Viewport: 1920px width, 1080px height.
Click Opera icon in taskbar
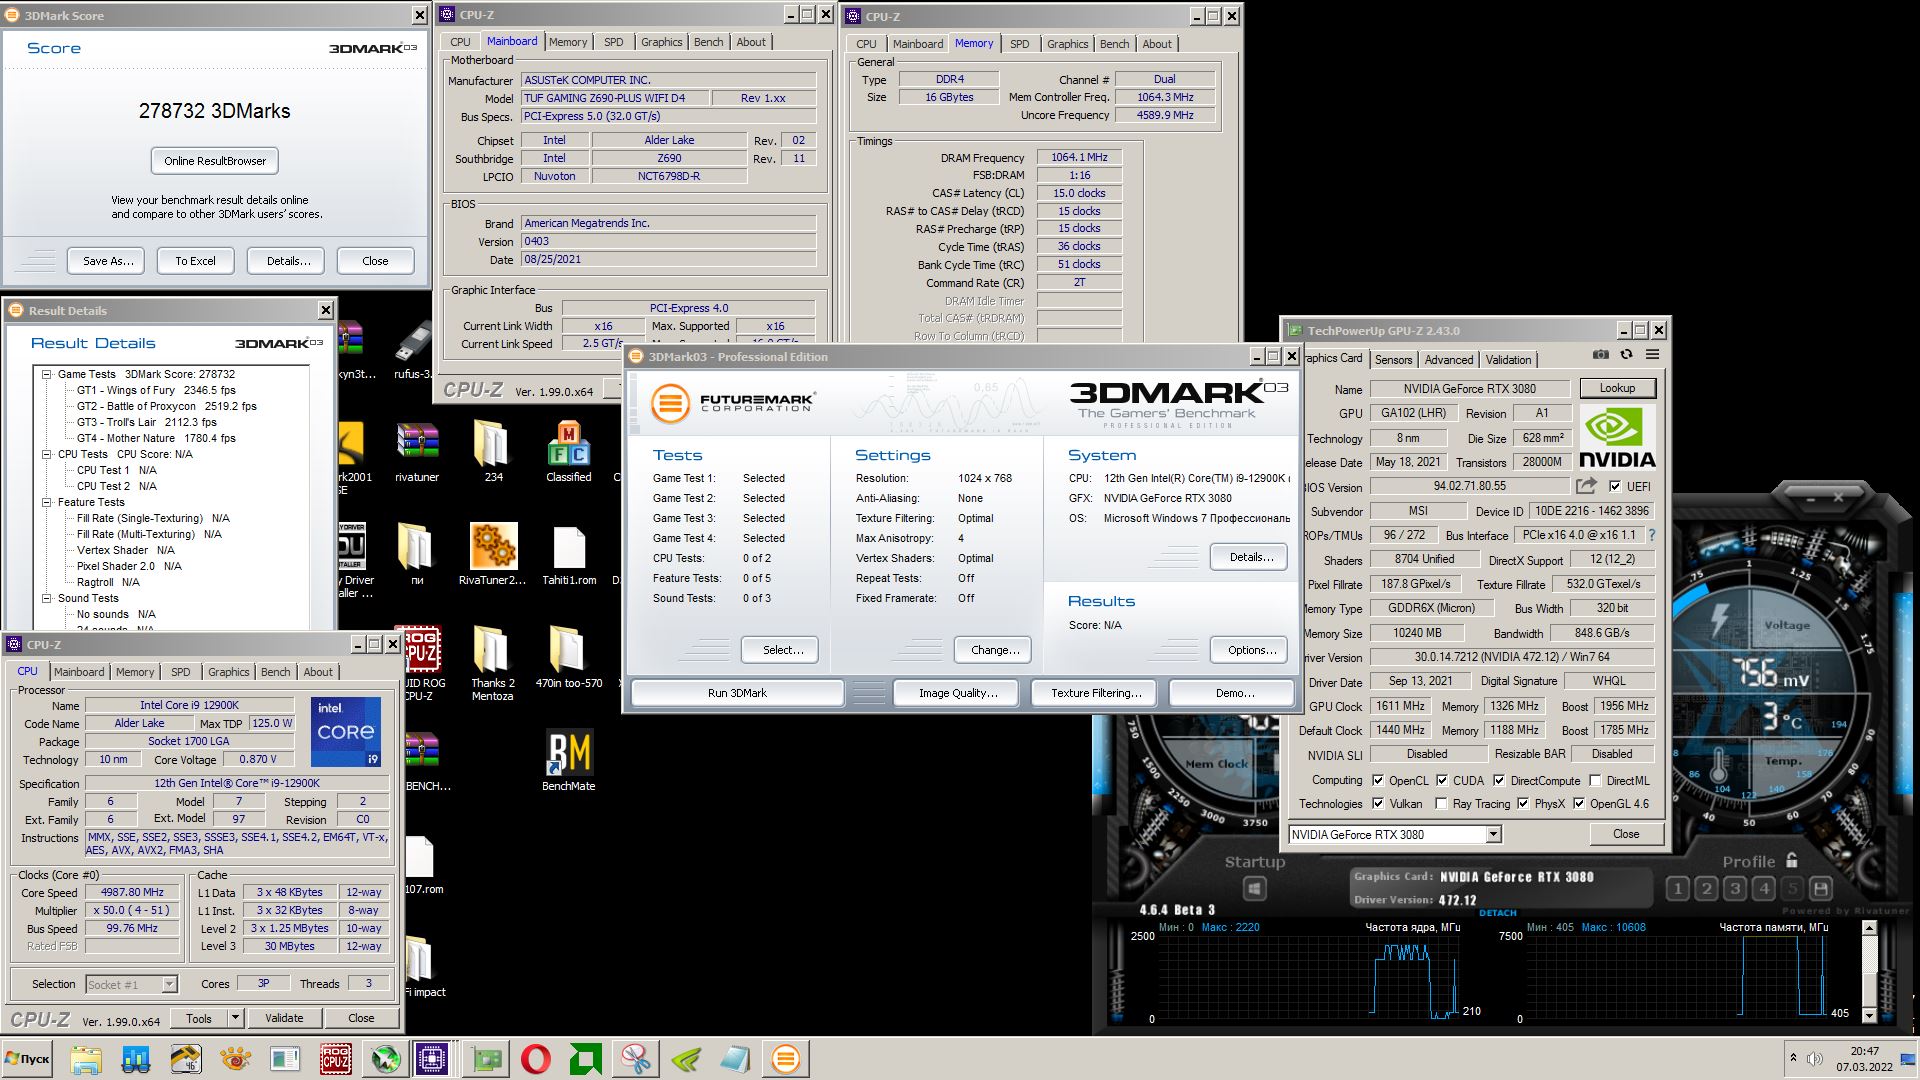point(536,1059)
